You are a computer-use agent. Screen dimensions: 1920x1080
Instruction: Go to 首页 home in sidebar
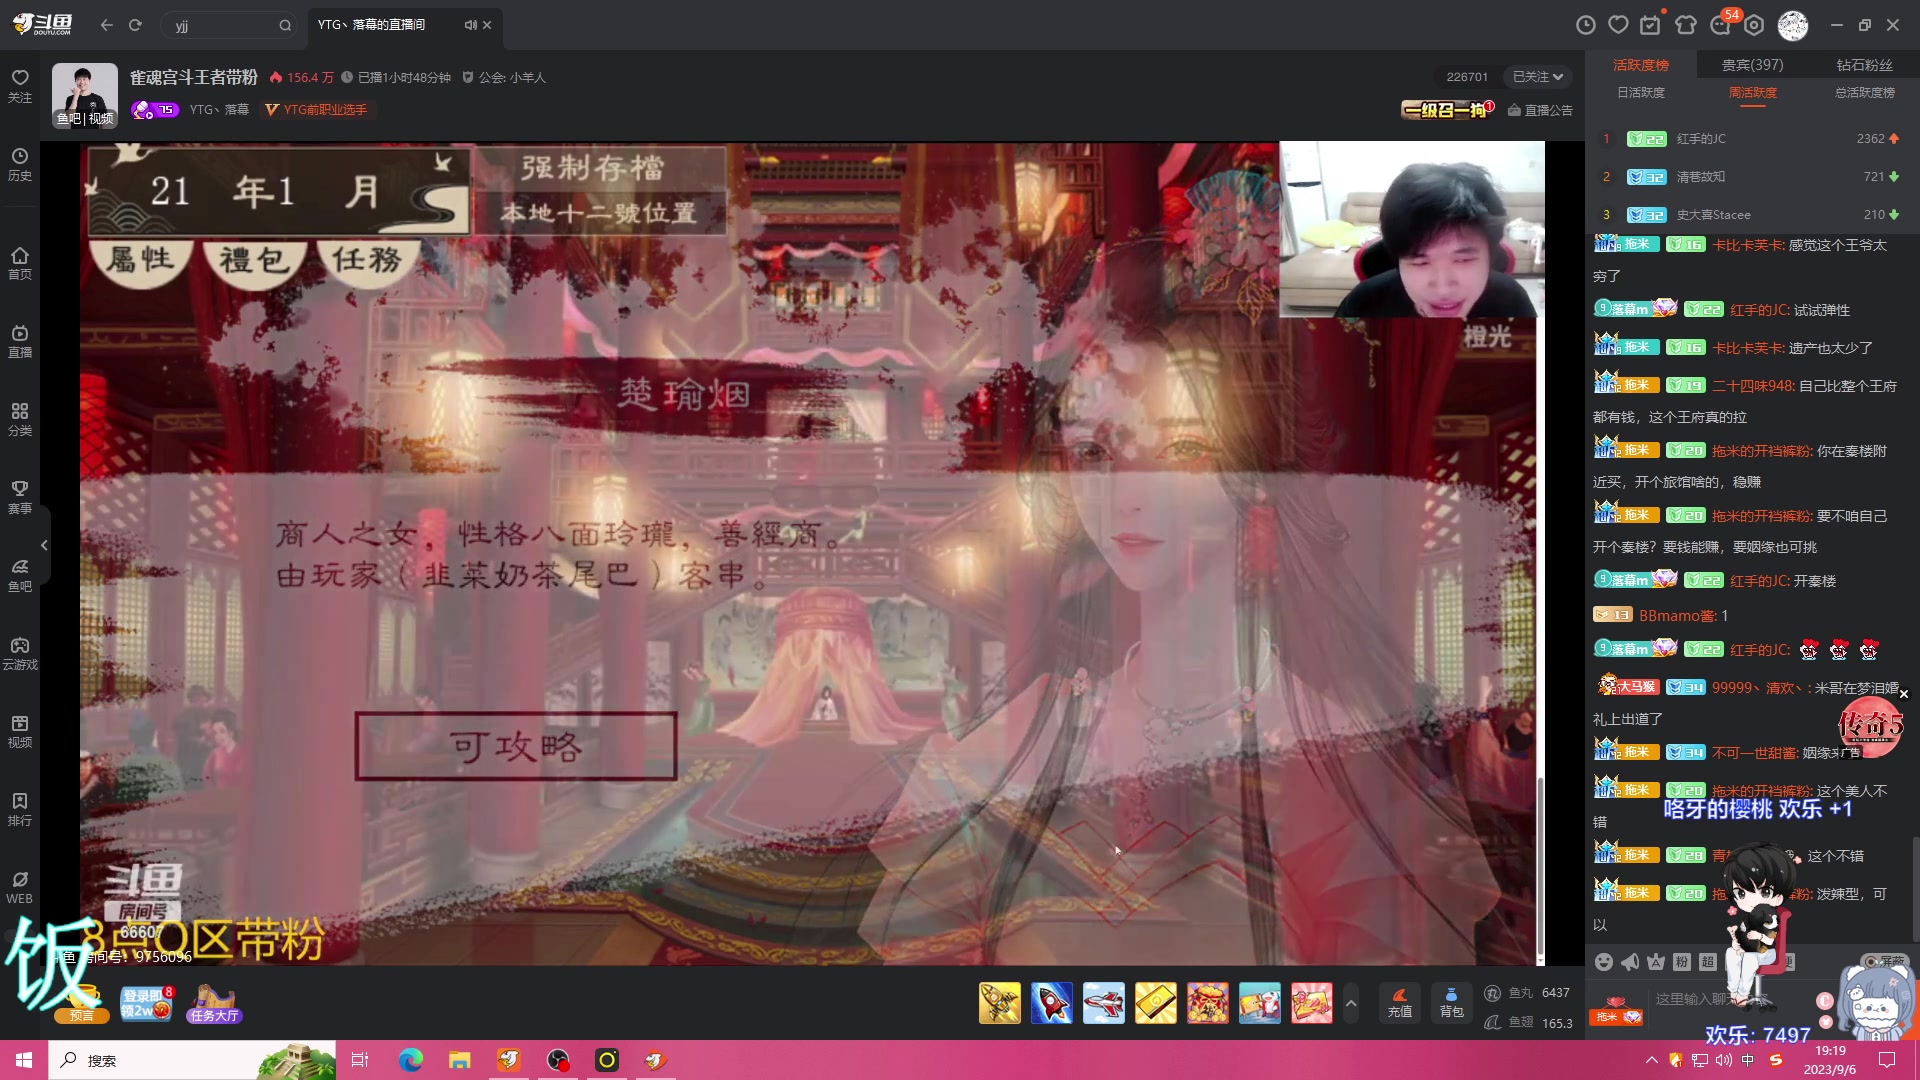[20, 263]
